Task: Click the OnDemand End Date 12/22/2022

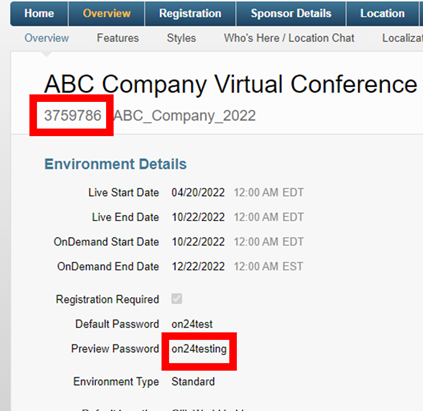Action: point(198,267)
